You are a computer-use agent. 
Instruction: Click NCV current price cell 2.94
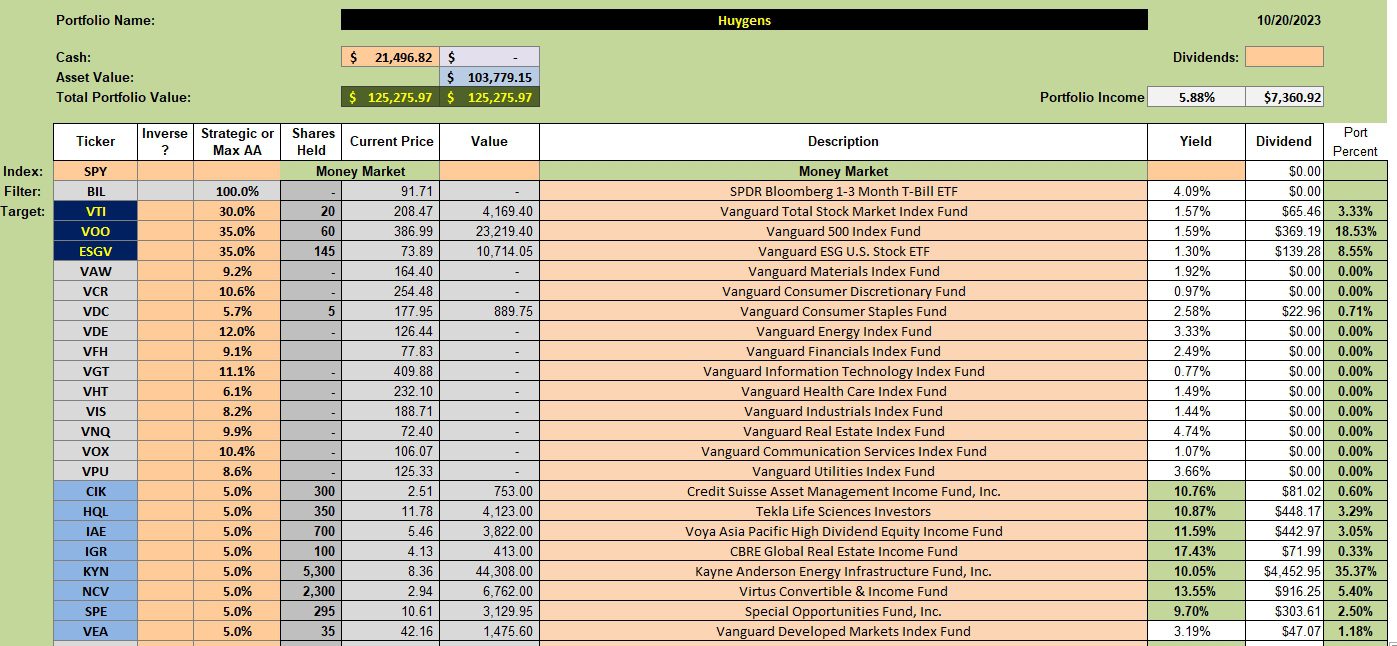coord(390,591)
